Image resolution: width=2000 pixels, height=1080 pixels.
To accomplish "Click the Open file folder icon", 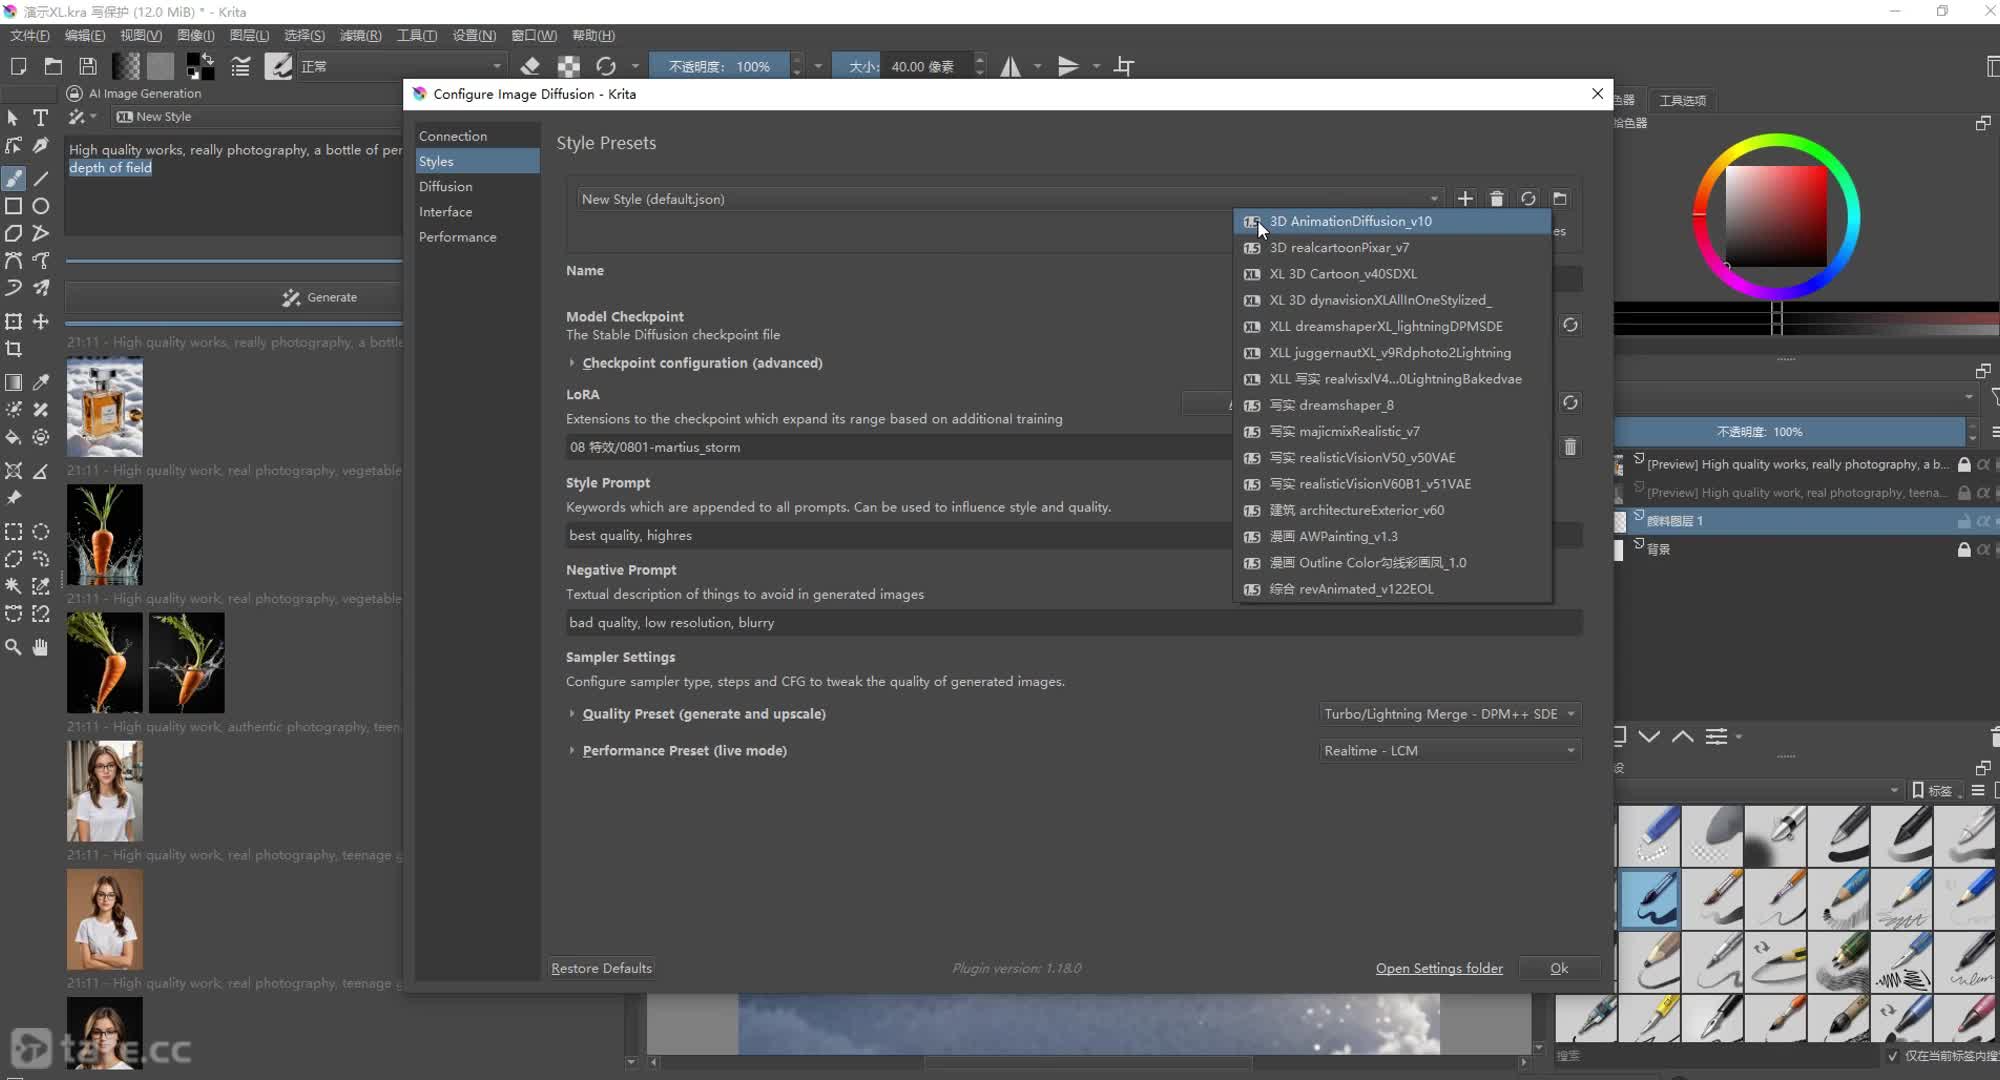I will click(x=53, y=66).
